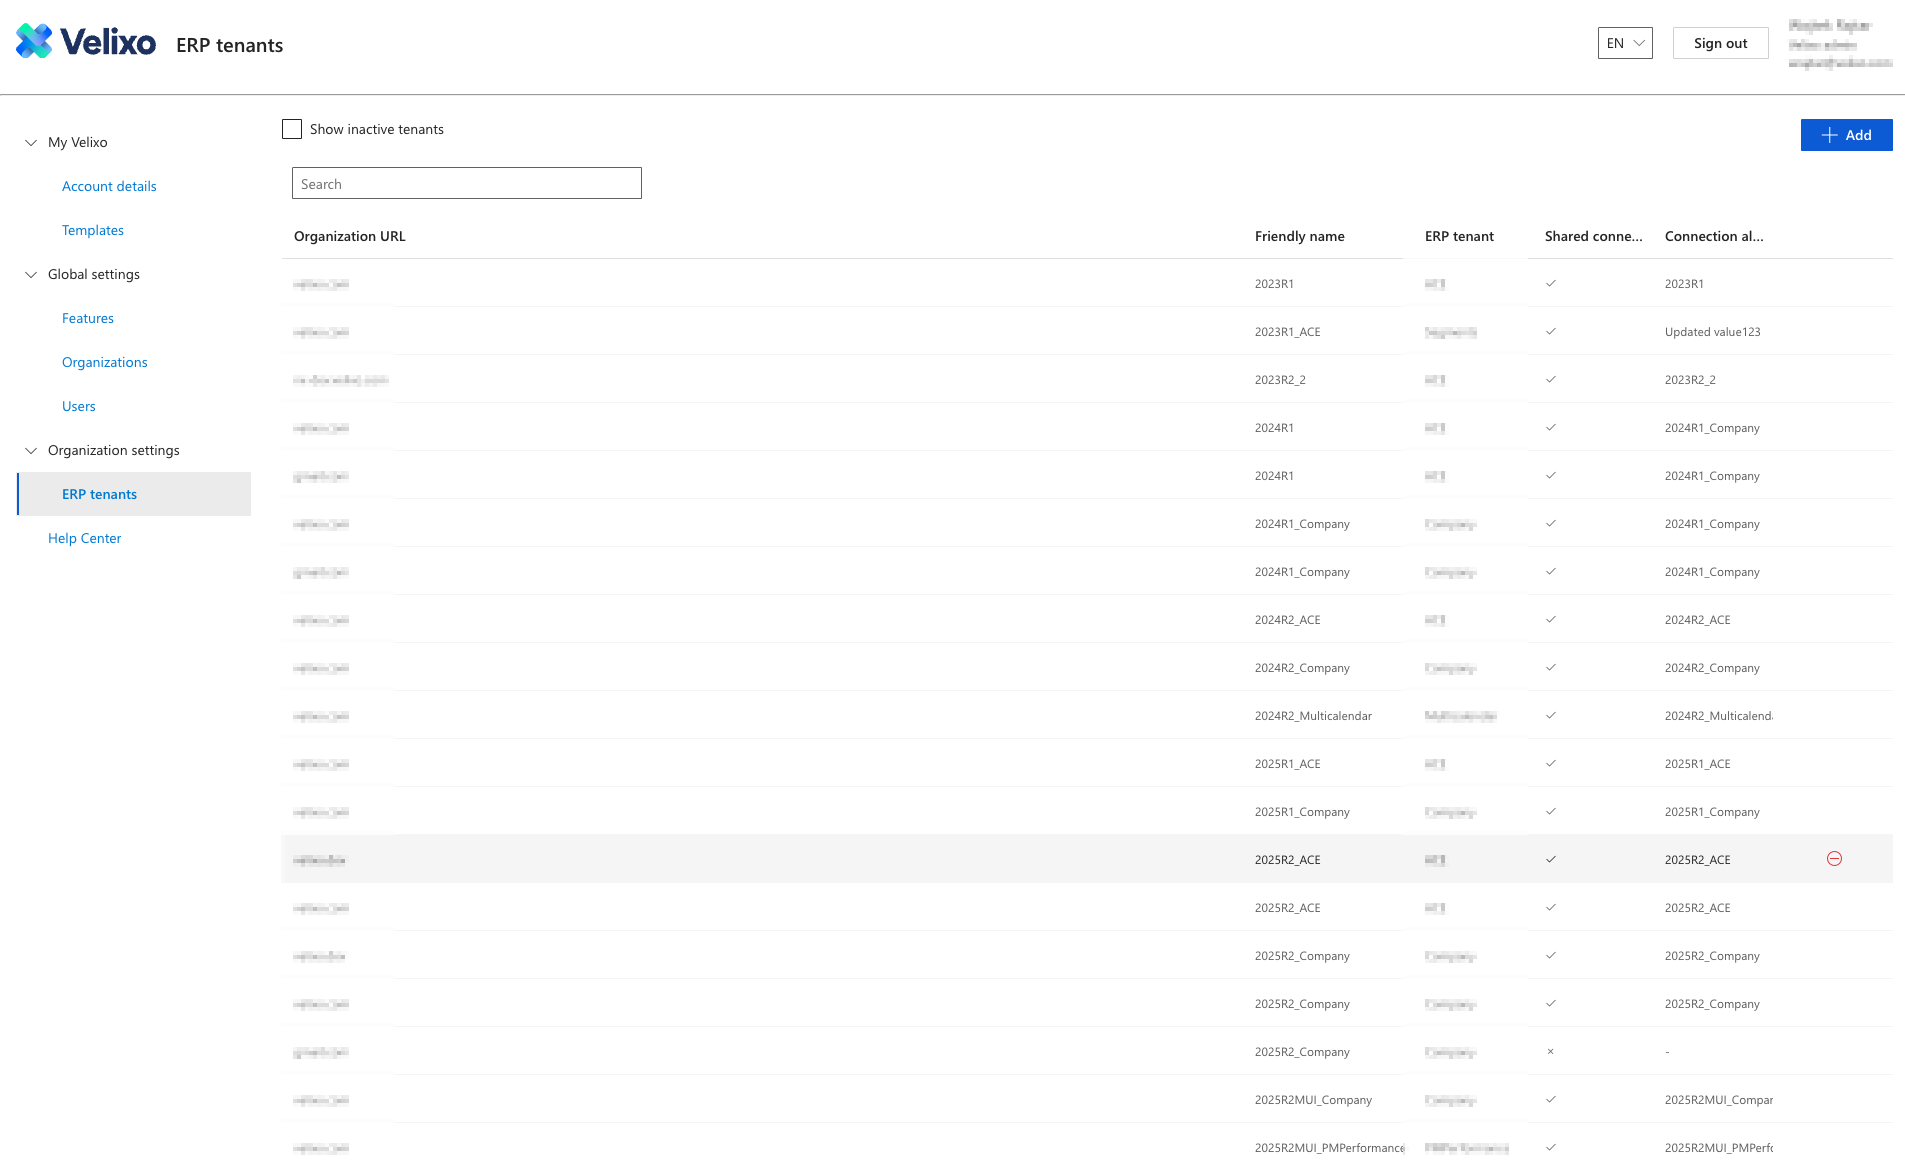
Task: Collapse the Global settings section
Action: coord(30,274)
